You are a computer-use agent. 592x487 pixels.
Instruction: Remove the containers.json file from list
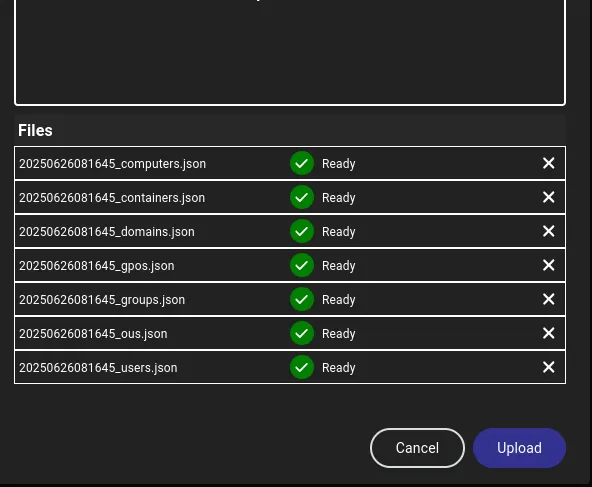click(x=548, y=197)
